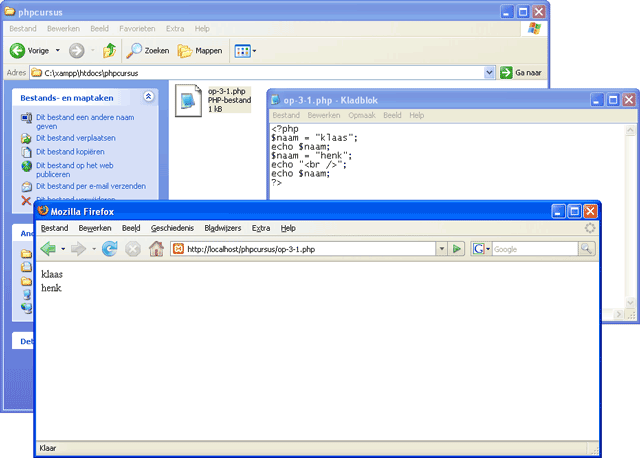This screenshot has height=458, width=640.
Task: Open Kladblok Opmaak menu
Action: [362, 116]
